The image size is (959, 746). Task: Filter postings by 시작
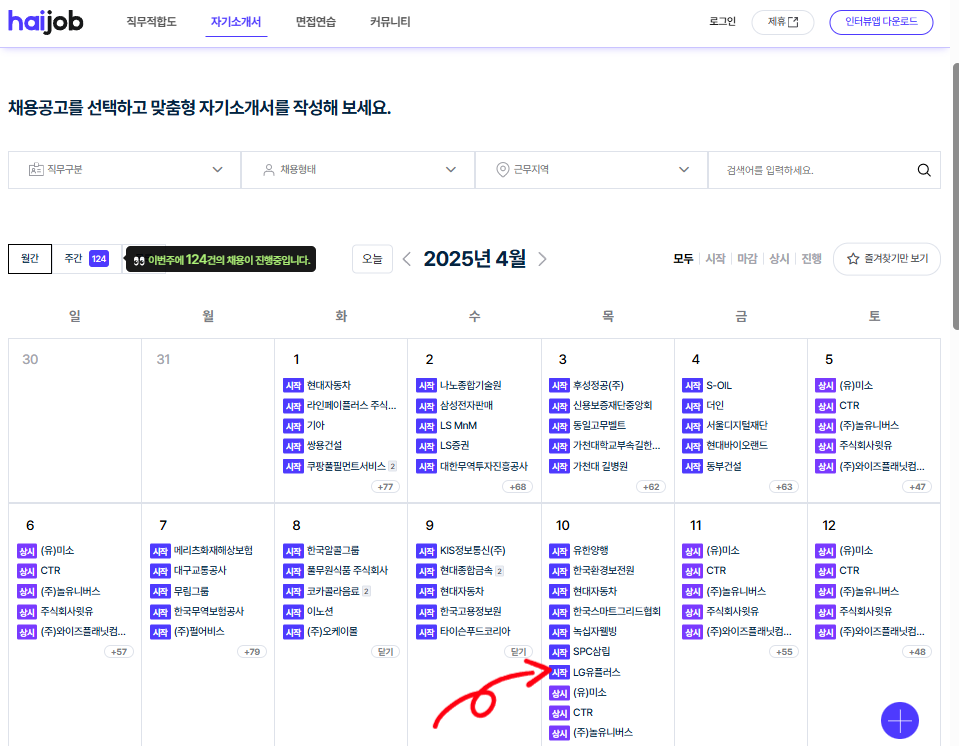tap(715, 259)
